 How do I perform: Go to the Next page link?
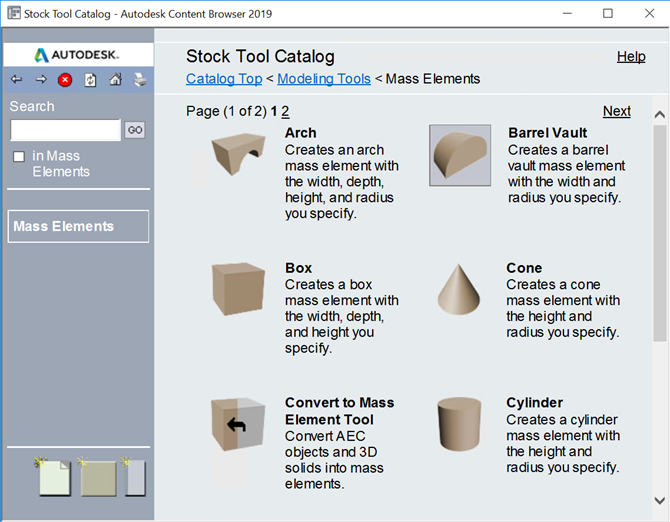[x=617, y=111]
